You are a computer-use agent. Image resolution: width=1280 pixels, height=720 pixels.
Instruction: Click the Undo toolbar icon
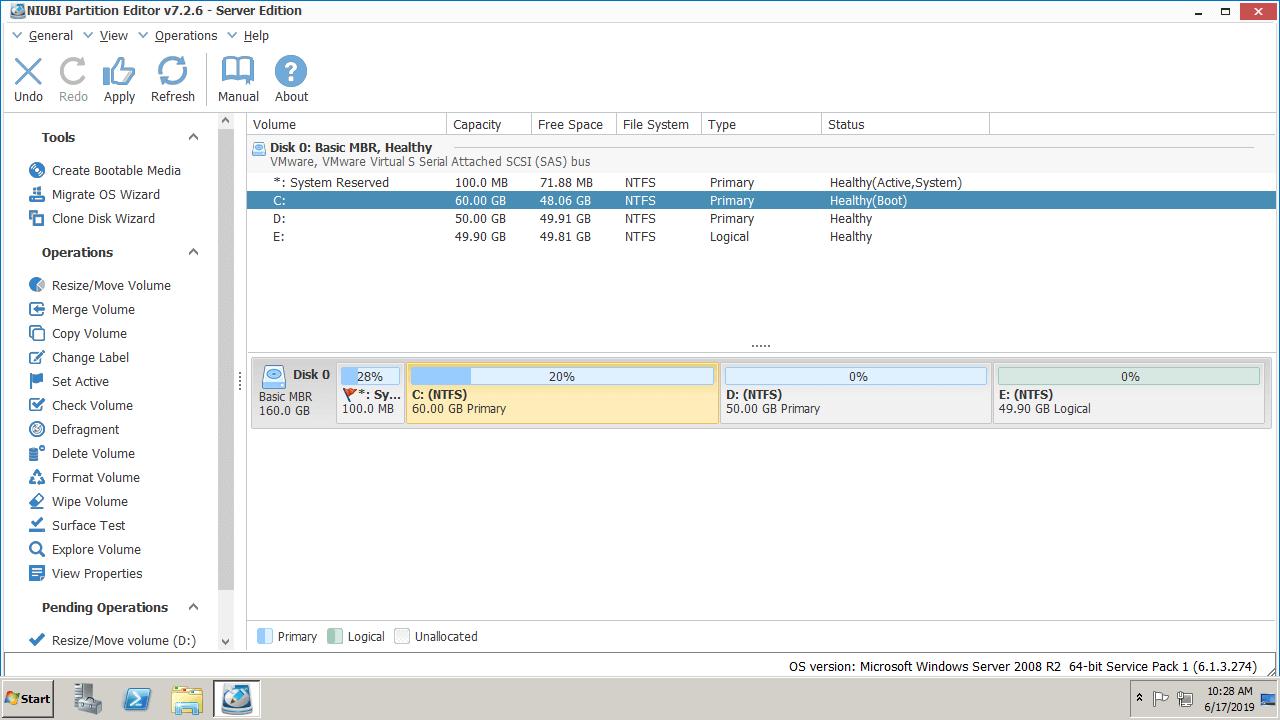pos(28,80)
